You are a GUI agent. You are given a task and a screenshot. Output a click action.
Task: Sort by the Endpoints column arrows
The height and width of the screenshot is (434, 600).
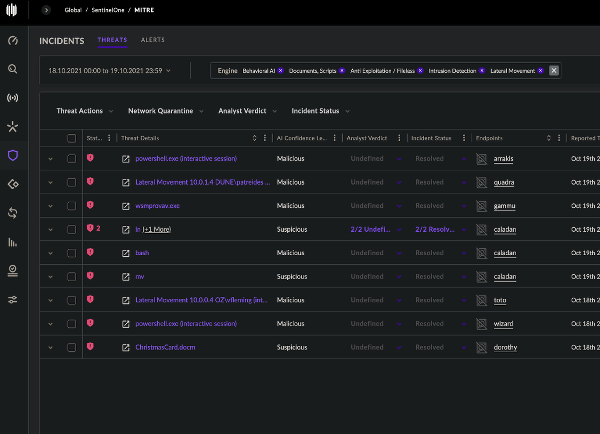(549, 138)
